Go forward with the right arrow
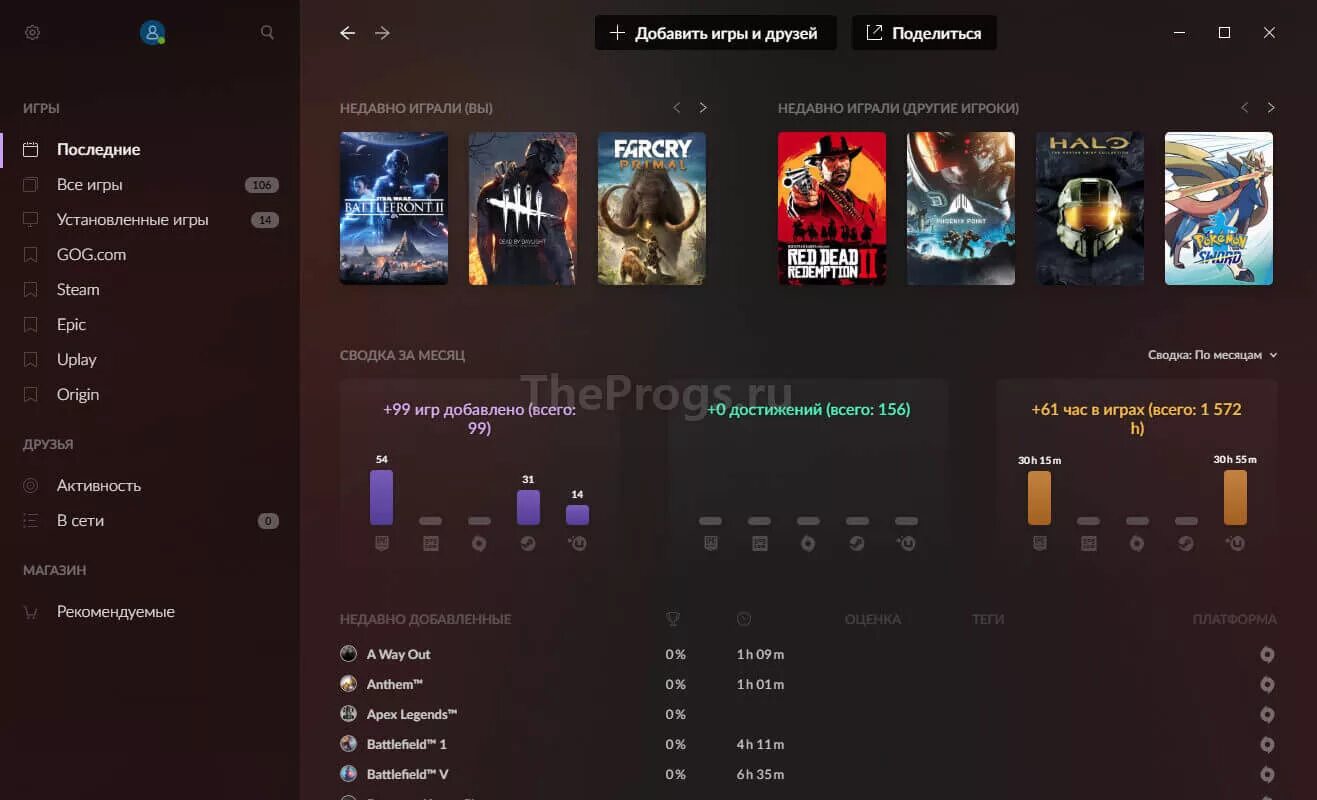Viewport: 1317px width, 800px height. 382,33
